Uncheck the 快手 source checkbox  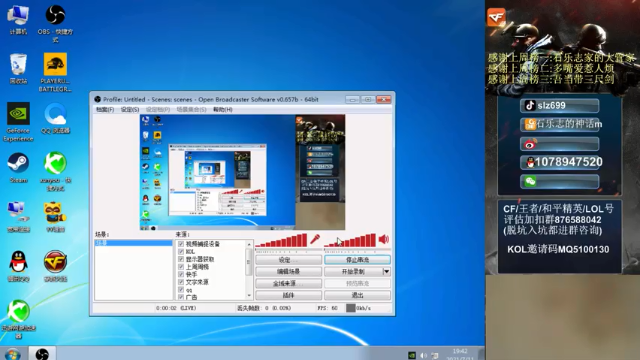point(181,275)
